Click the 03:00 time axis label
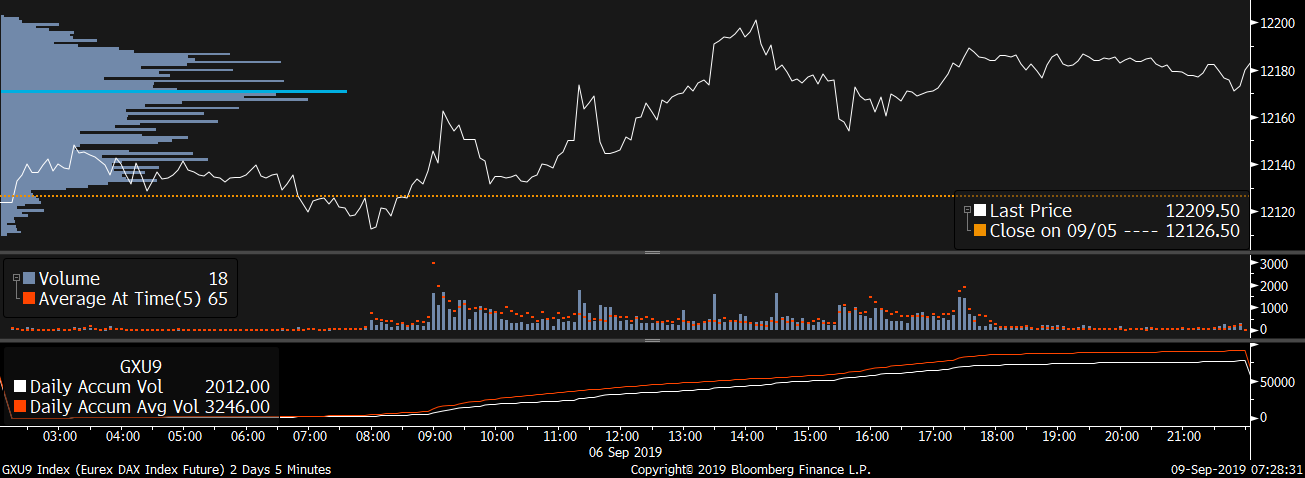Viewport: 1305px width, 478px height. (60, 437)
